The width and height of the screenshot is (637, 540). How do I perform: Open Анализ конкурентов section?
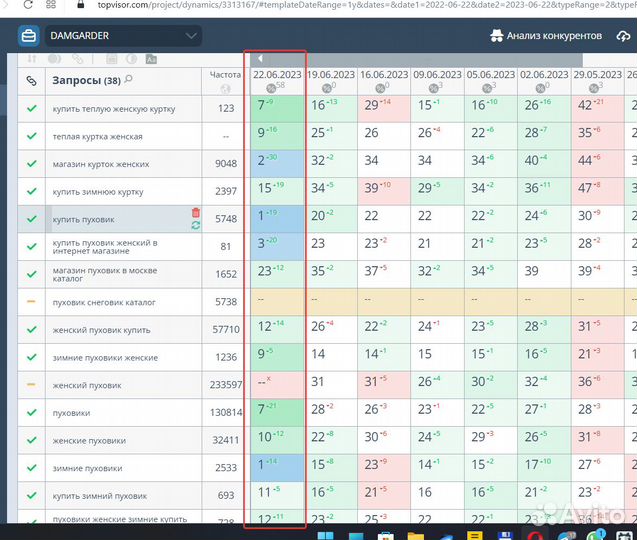tap(546, 36)
